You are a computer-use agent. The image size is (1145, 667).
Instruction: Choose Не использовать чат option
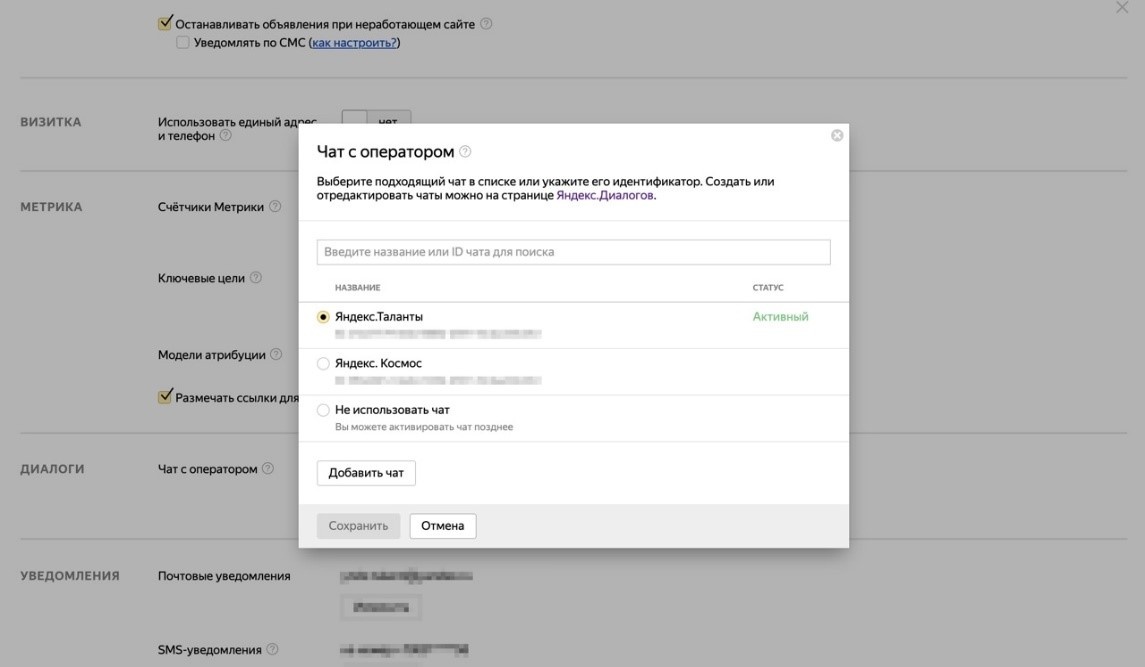click(x=323, y=410)
